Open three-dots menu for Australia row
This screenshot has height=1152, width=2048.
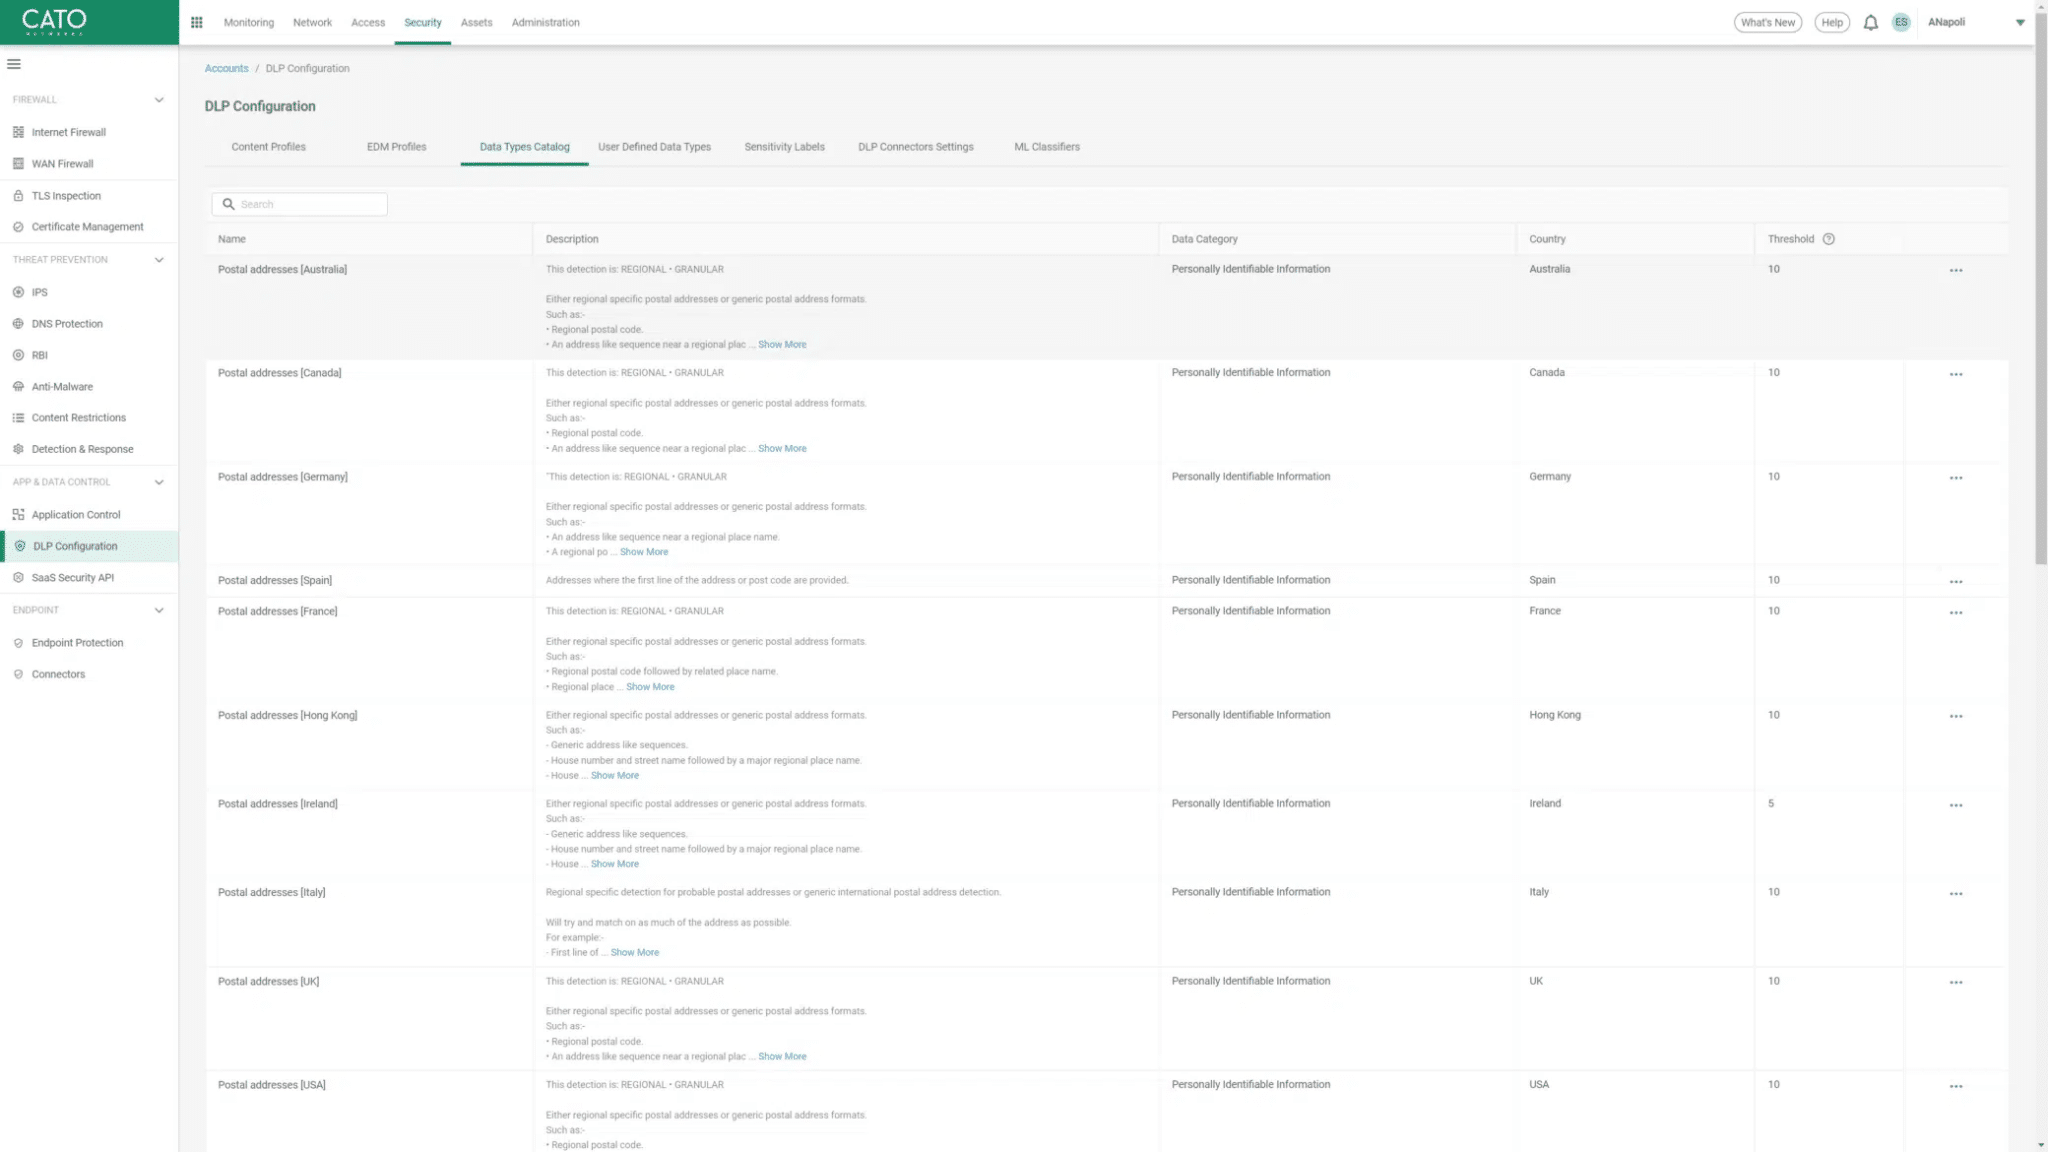(x=1955, y=270)
